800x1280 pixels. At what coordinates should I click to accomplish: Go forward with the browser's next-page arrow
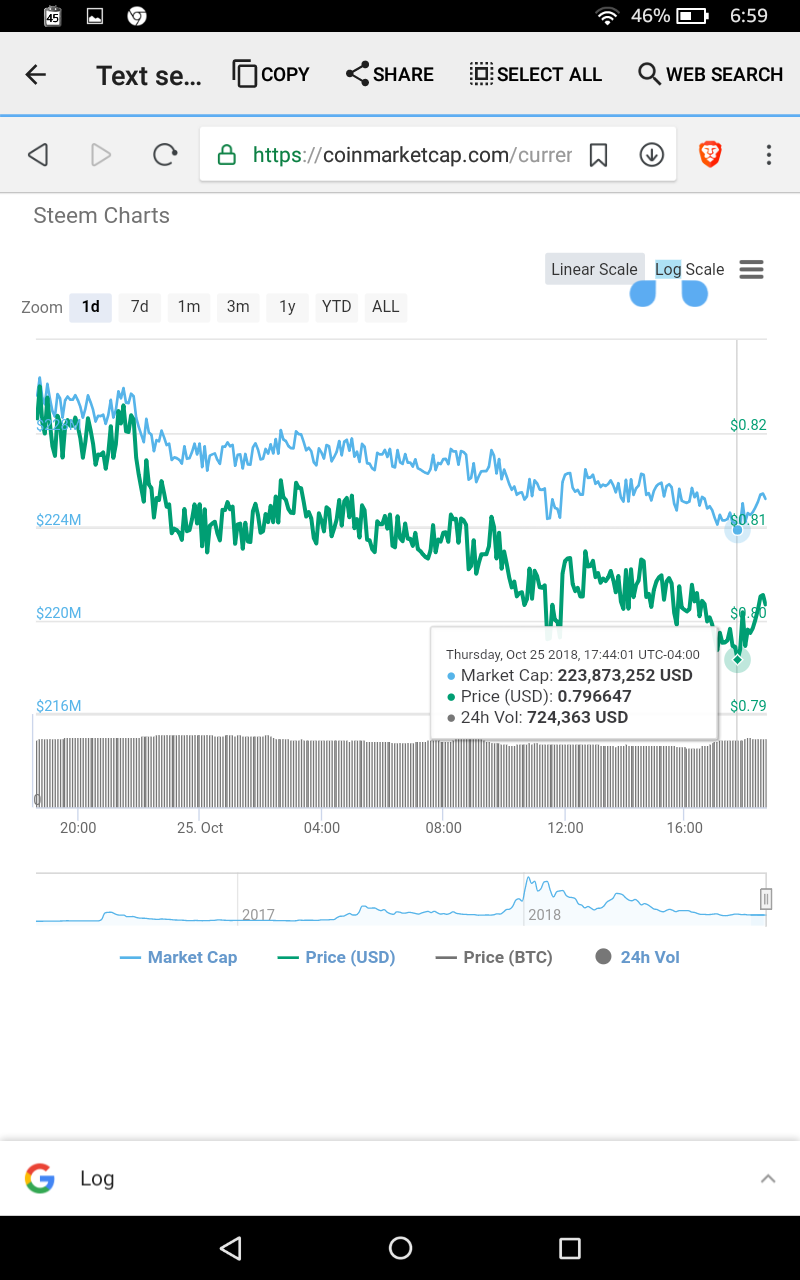click(100, 155)
